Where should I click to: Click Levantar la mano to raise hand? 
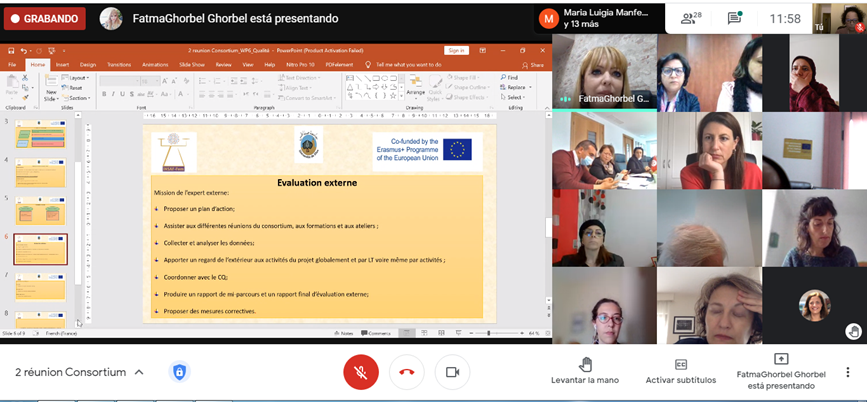(585, 371)
